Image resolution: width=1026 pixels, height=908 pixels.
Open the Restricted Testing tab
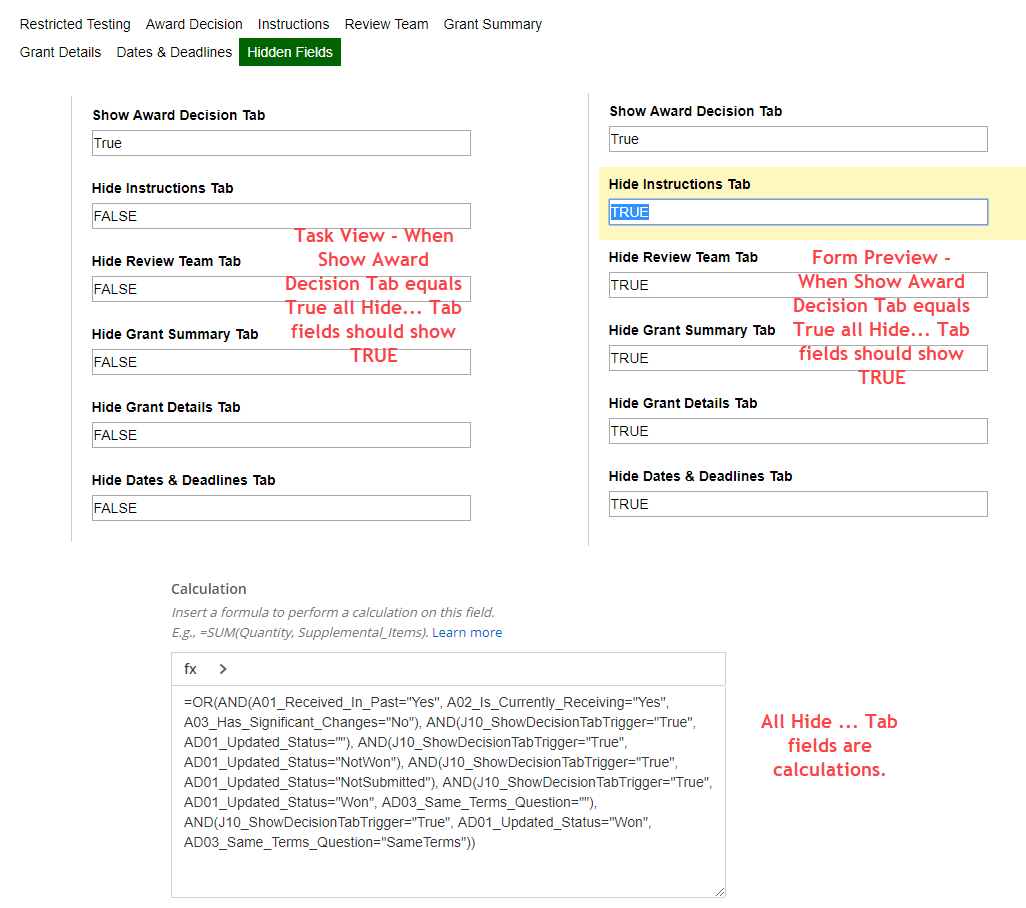coord(75,24)
